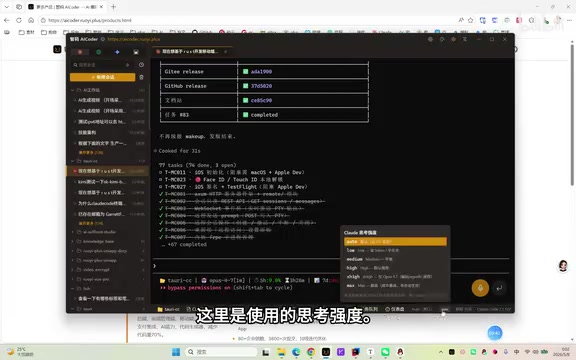
Task: Expand the ruoyi-vue-pro folder
Action: pyautogui.click(x=72, y=279)
